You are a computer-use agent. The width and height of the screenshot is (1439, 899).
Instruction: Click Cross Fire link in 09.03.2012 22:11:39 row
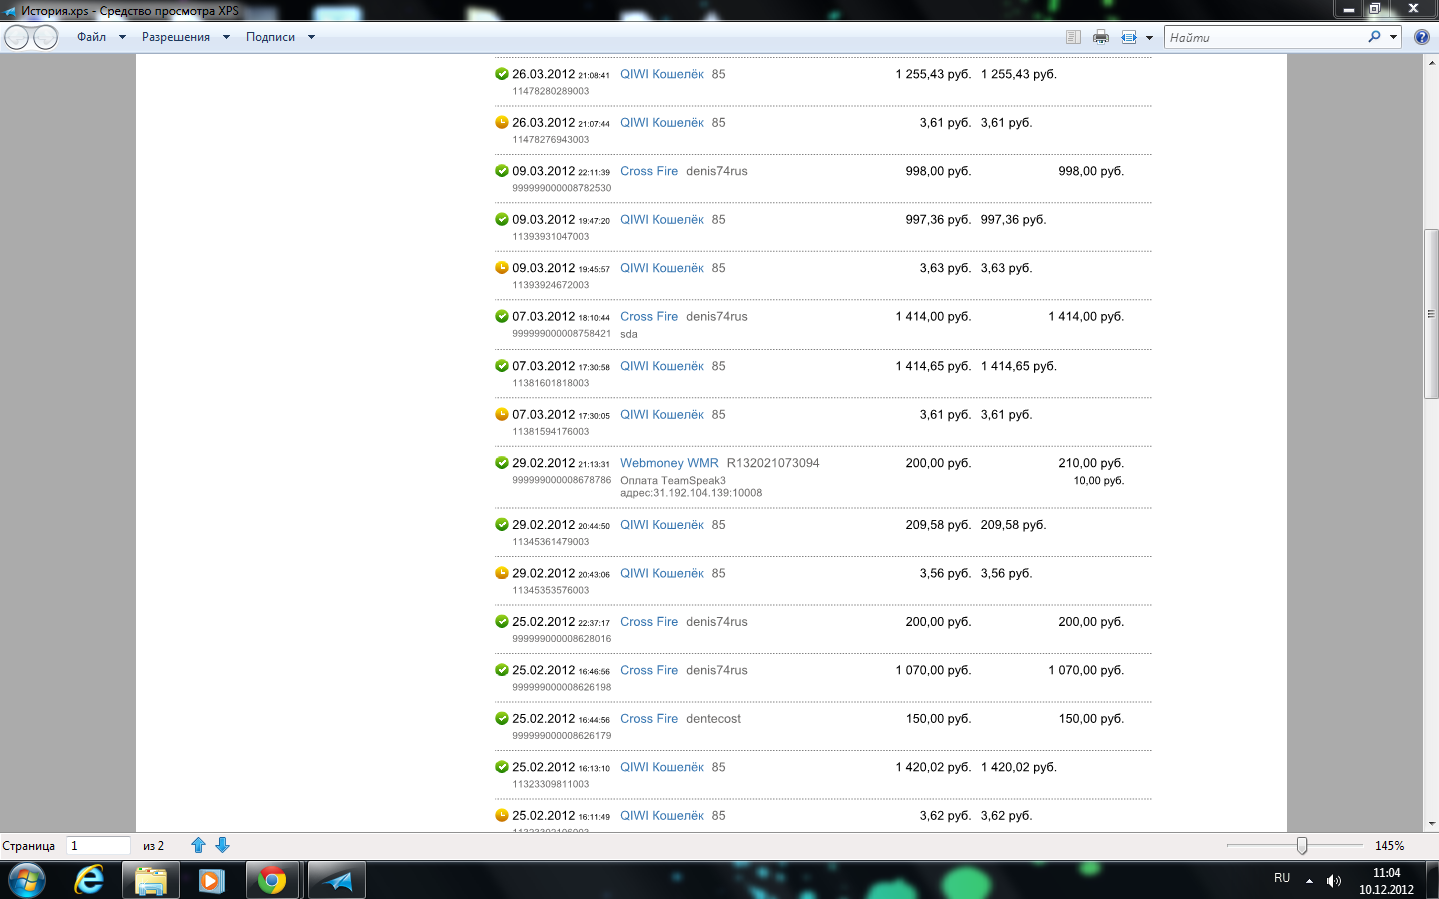point(649,171)
